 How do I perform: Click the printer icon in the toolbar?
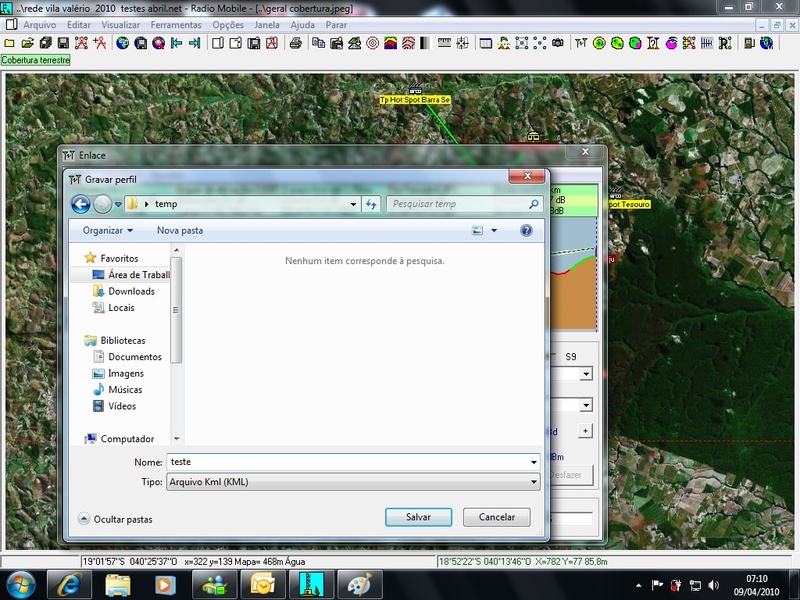pyautogui.click(x=296, y=43)
